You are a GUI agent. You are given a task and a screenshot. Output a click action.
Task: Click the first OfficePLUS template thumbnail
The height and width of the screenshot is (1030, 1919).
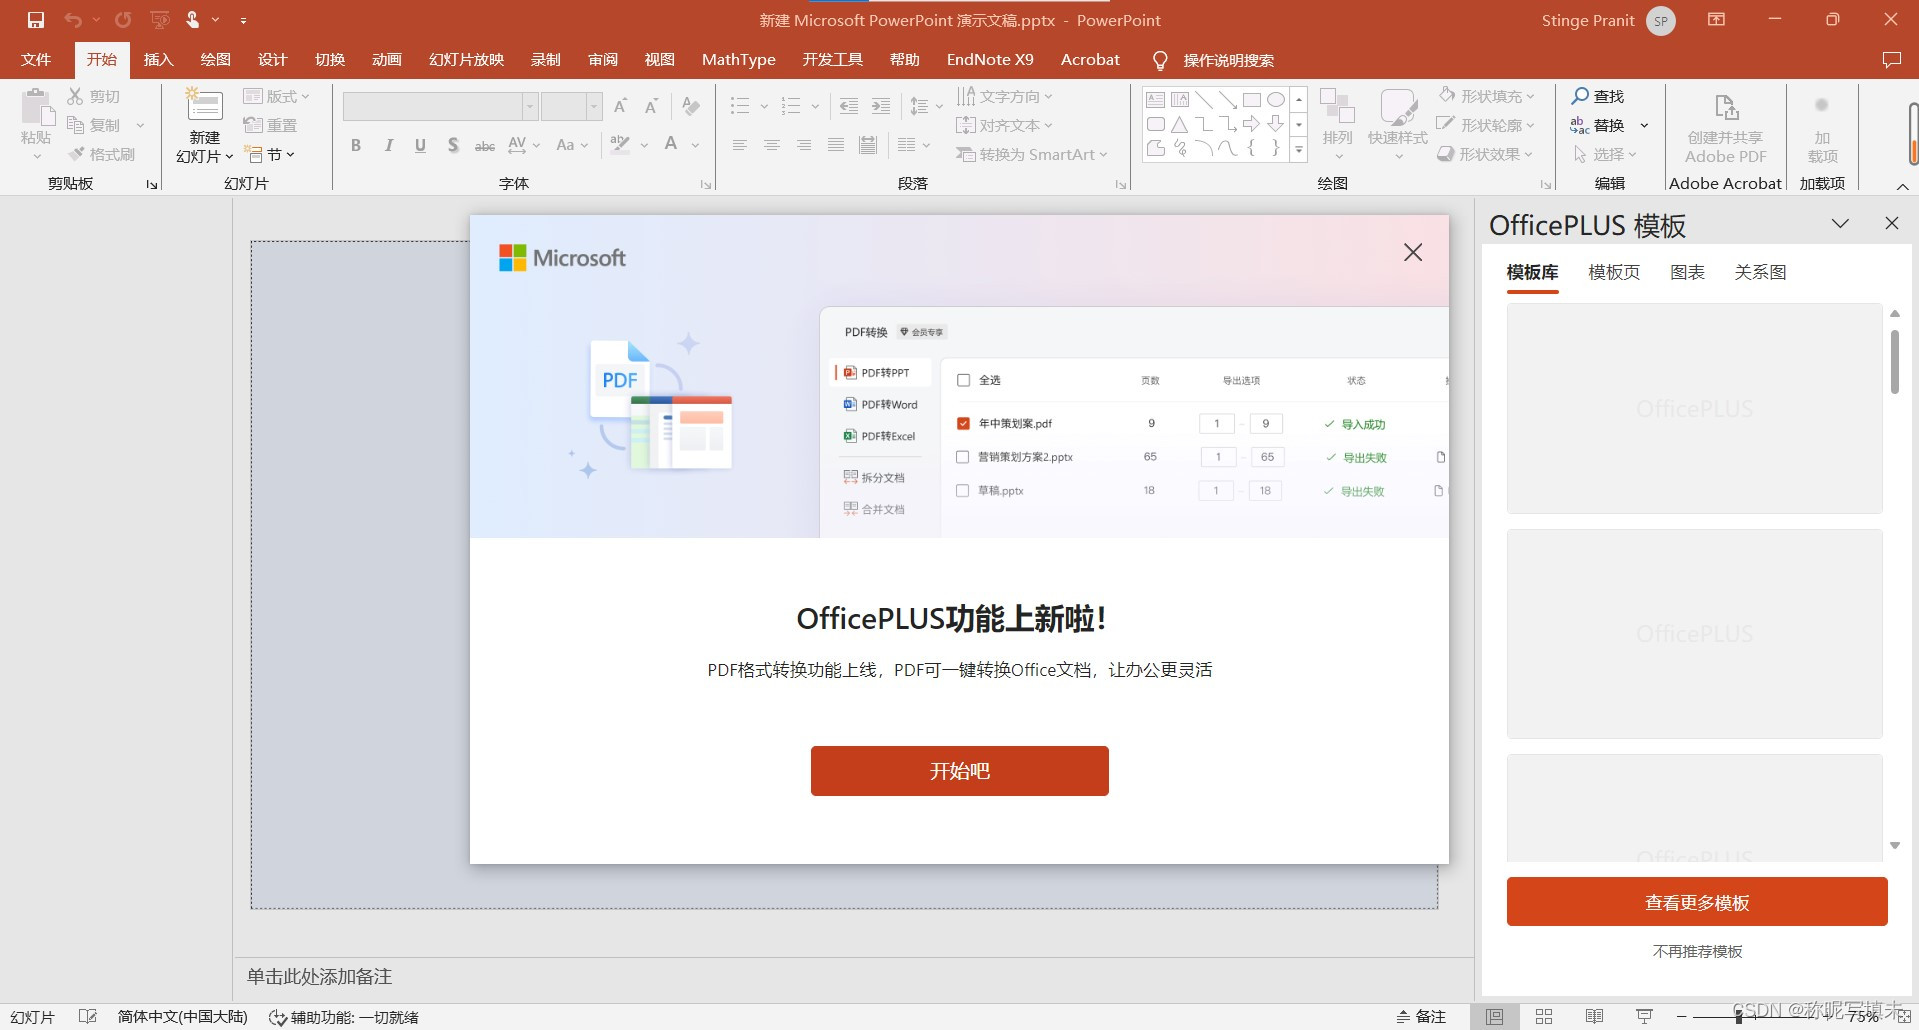pyautogui.click(x=1694, y=408)
